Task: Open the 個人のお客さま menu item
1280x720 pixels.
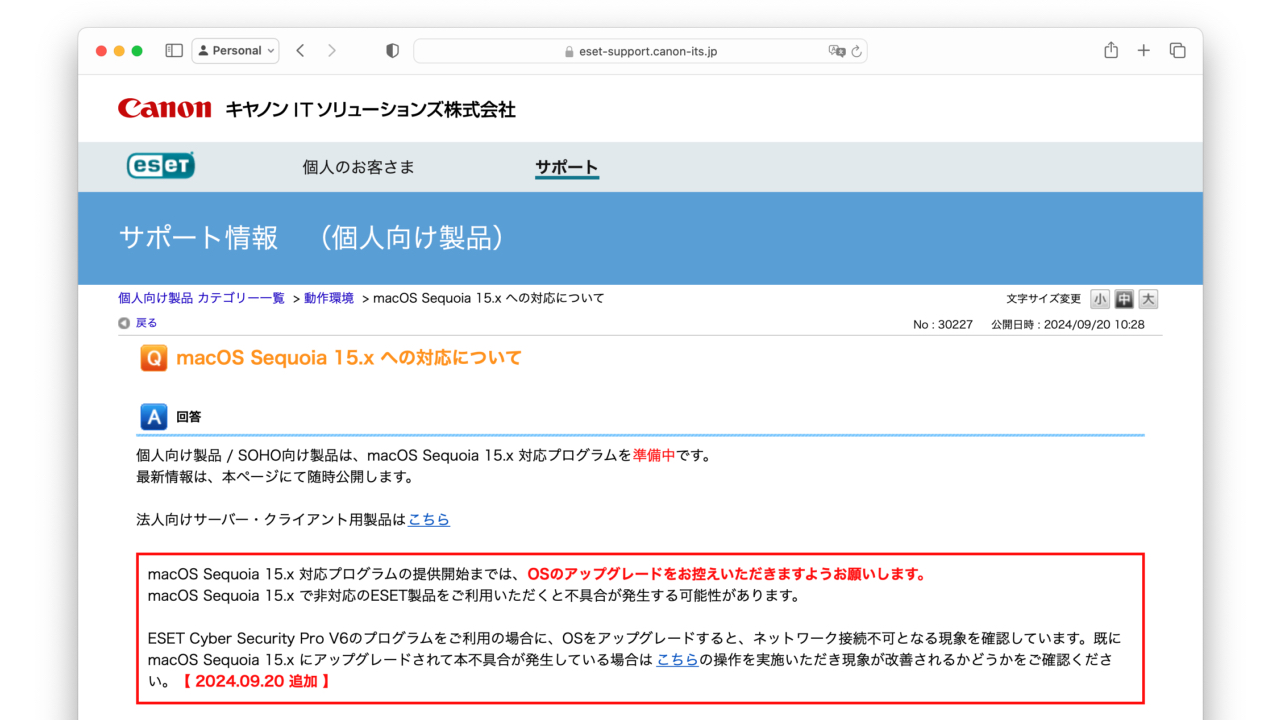Action: pyautogui.click(x=358, y=167)
